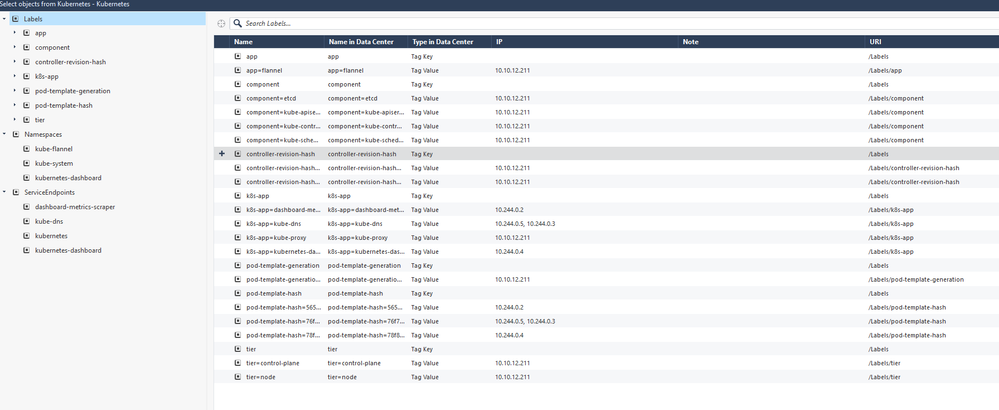The image size is (999, 410).
Task: Click the icon next to app=flannel row
Action: tap(238, 71)
